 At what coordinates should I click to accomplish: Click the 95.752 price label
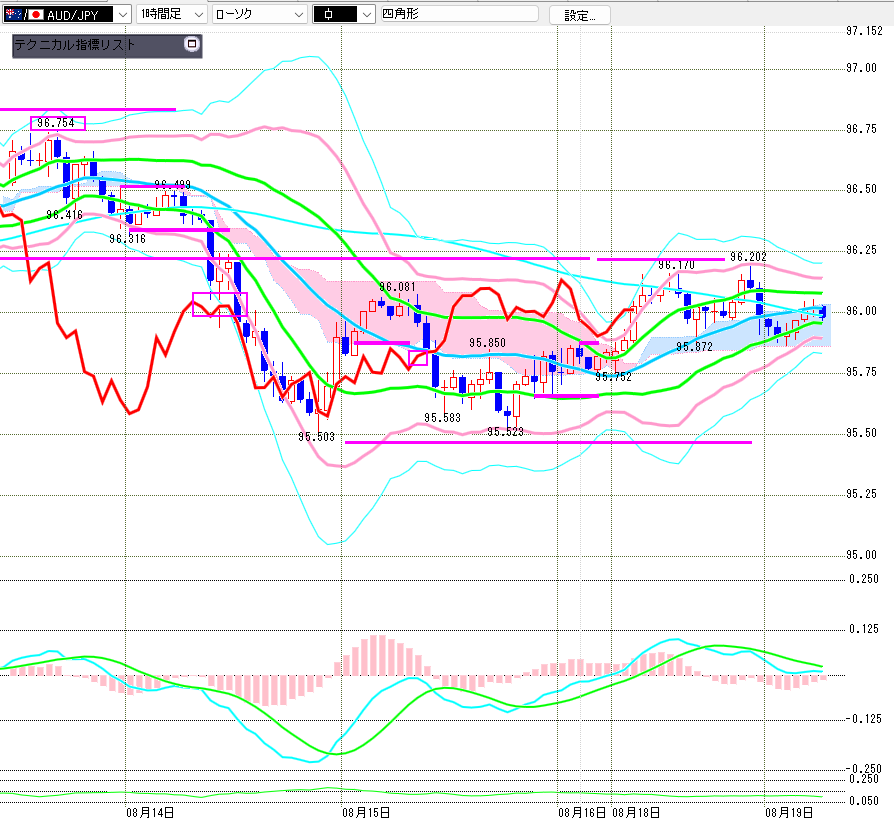coord(613,376)
